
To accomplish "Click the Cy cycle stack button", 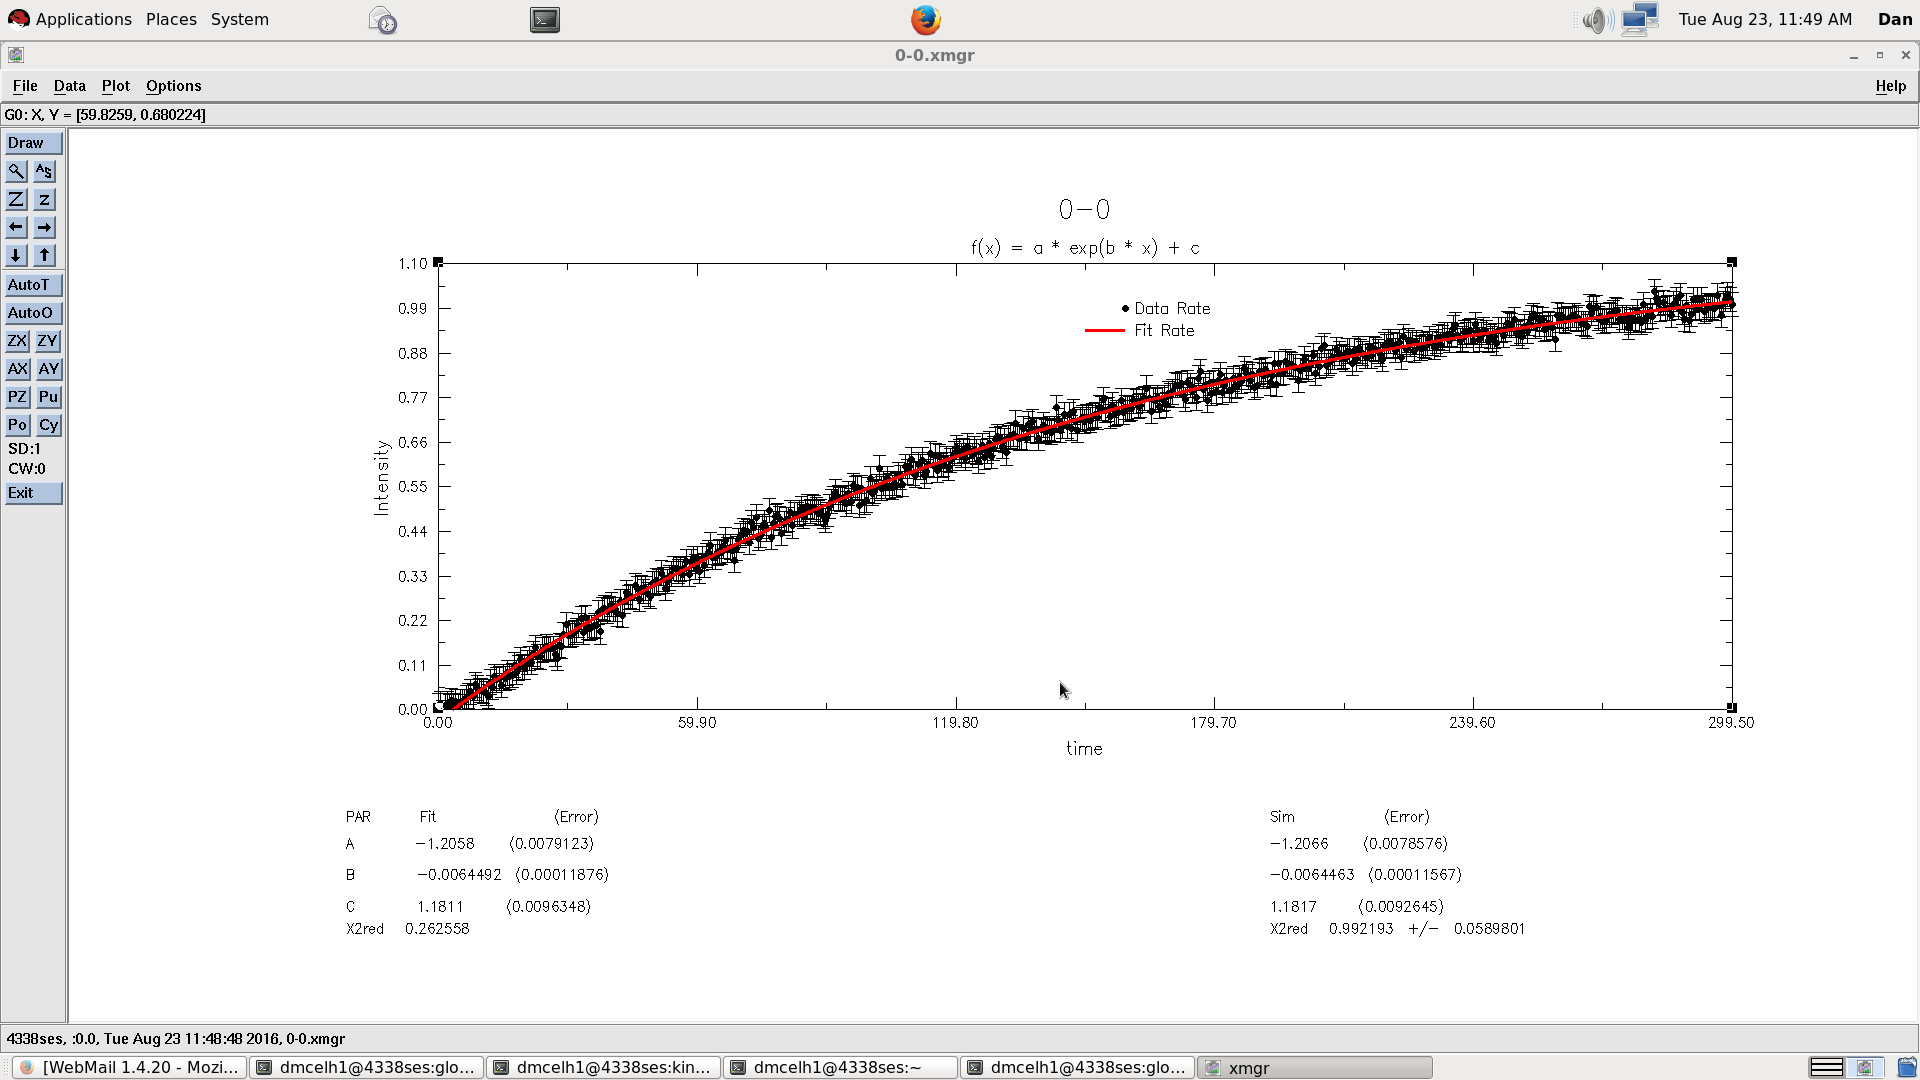I will tap(48, 425).
